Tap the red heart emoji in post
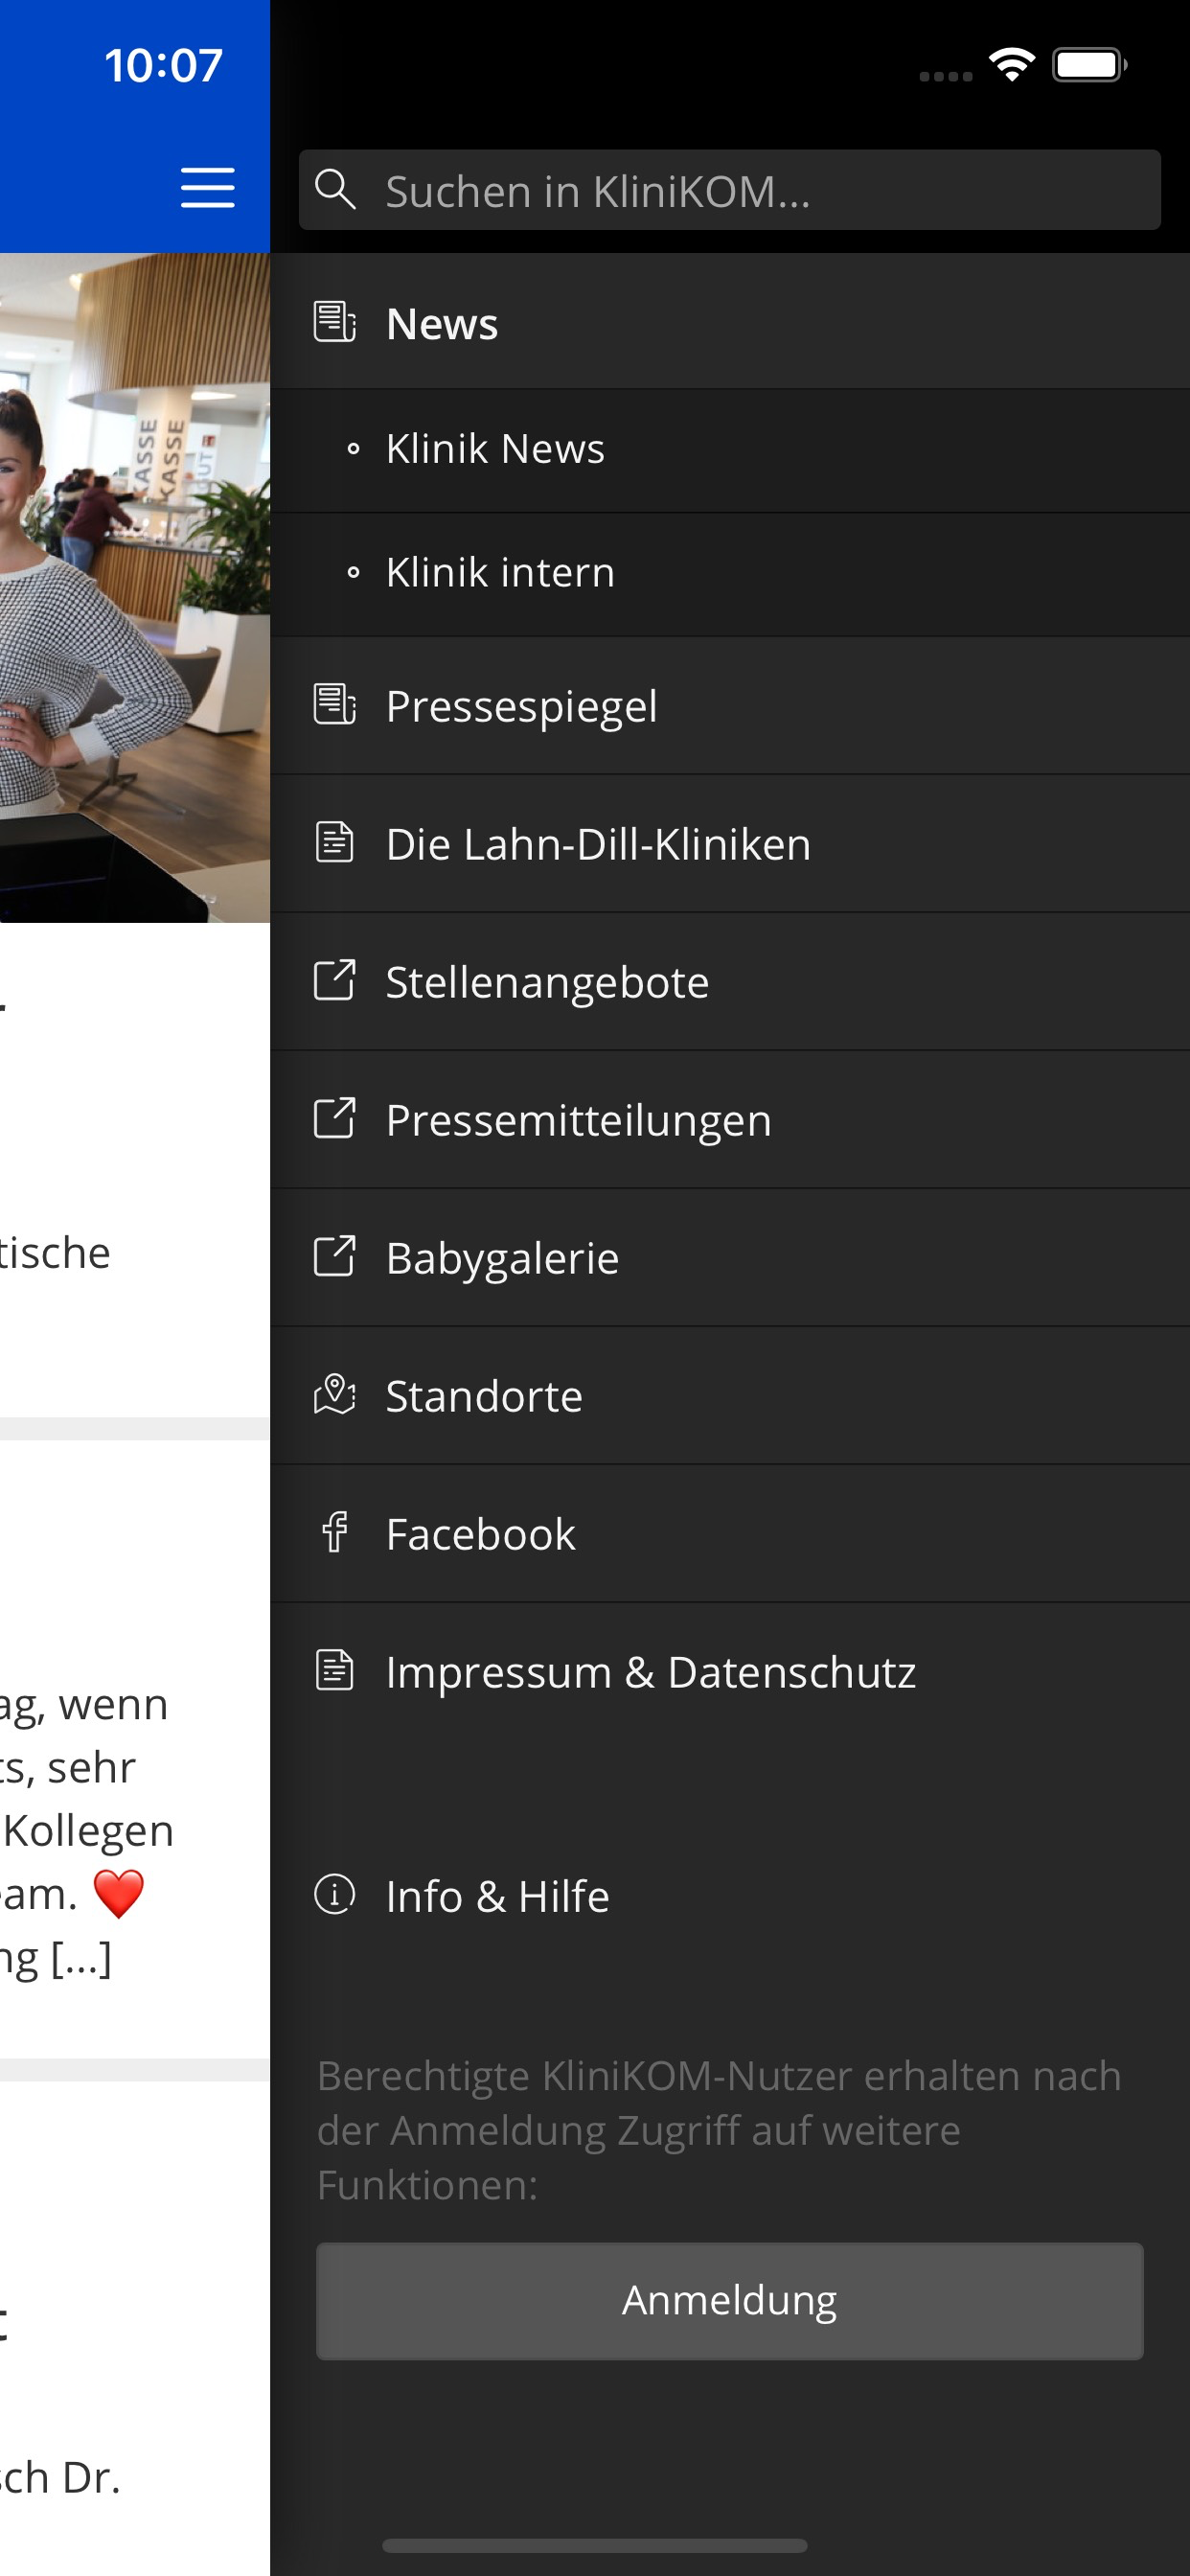This screenshot has width=1190, height=2576. (119, 1894)
